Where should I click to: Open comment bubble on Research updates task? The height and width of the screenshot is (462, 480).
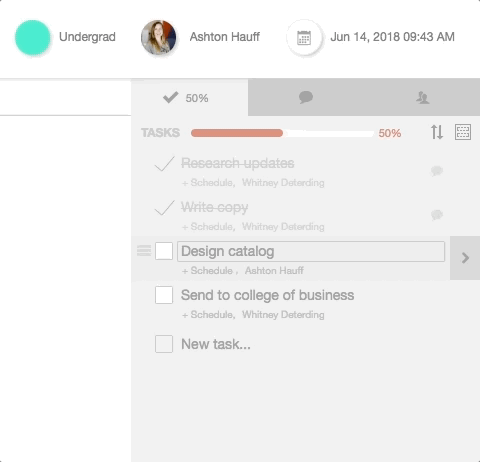point(437,171)
